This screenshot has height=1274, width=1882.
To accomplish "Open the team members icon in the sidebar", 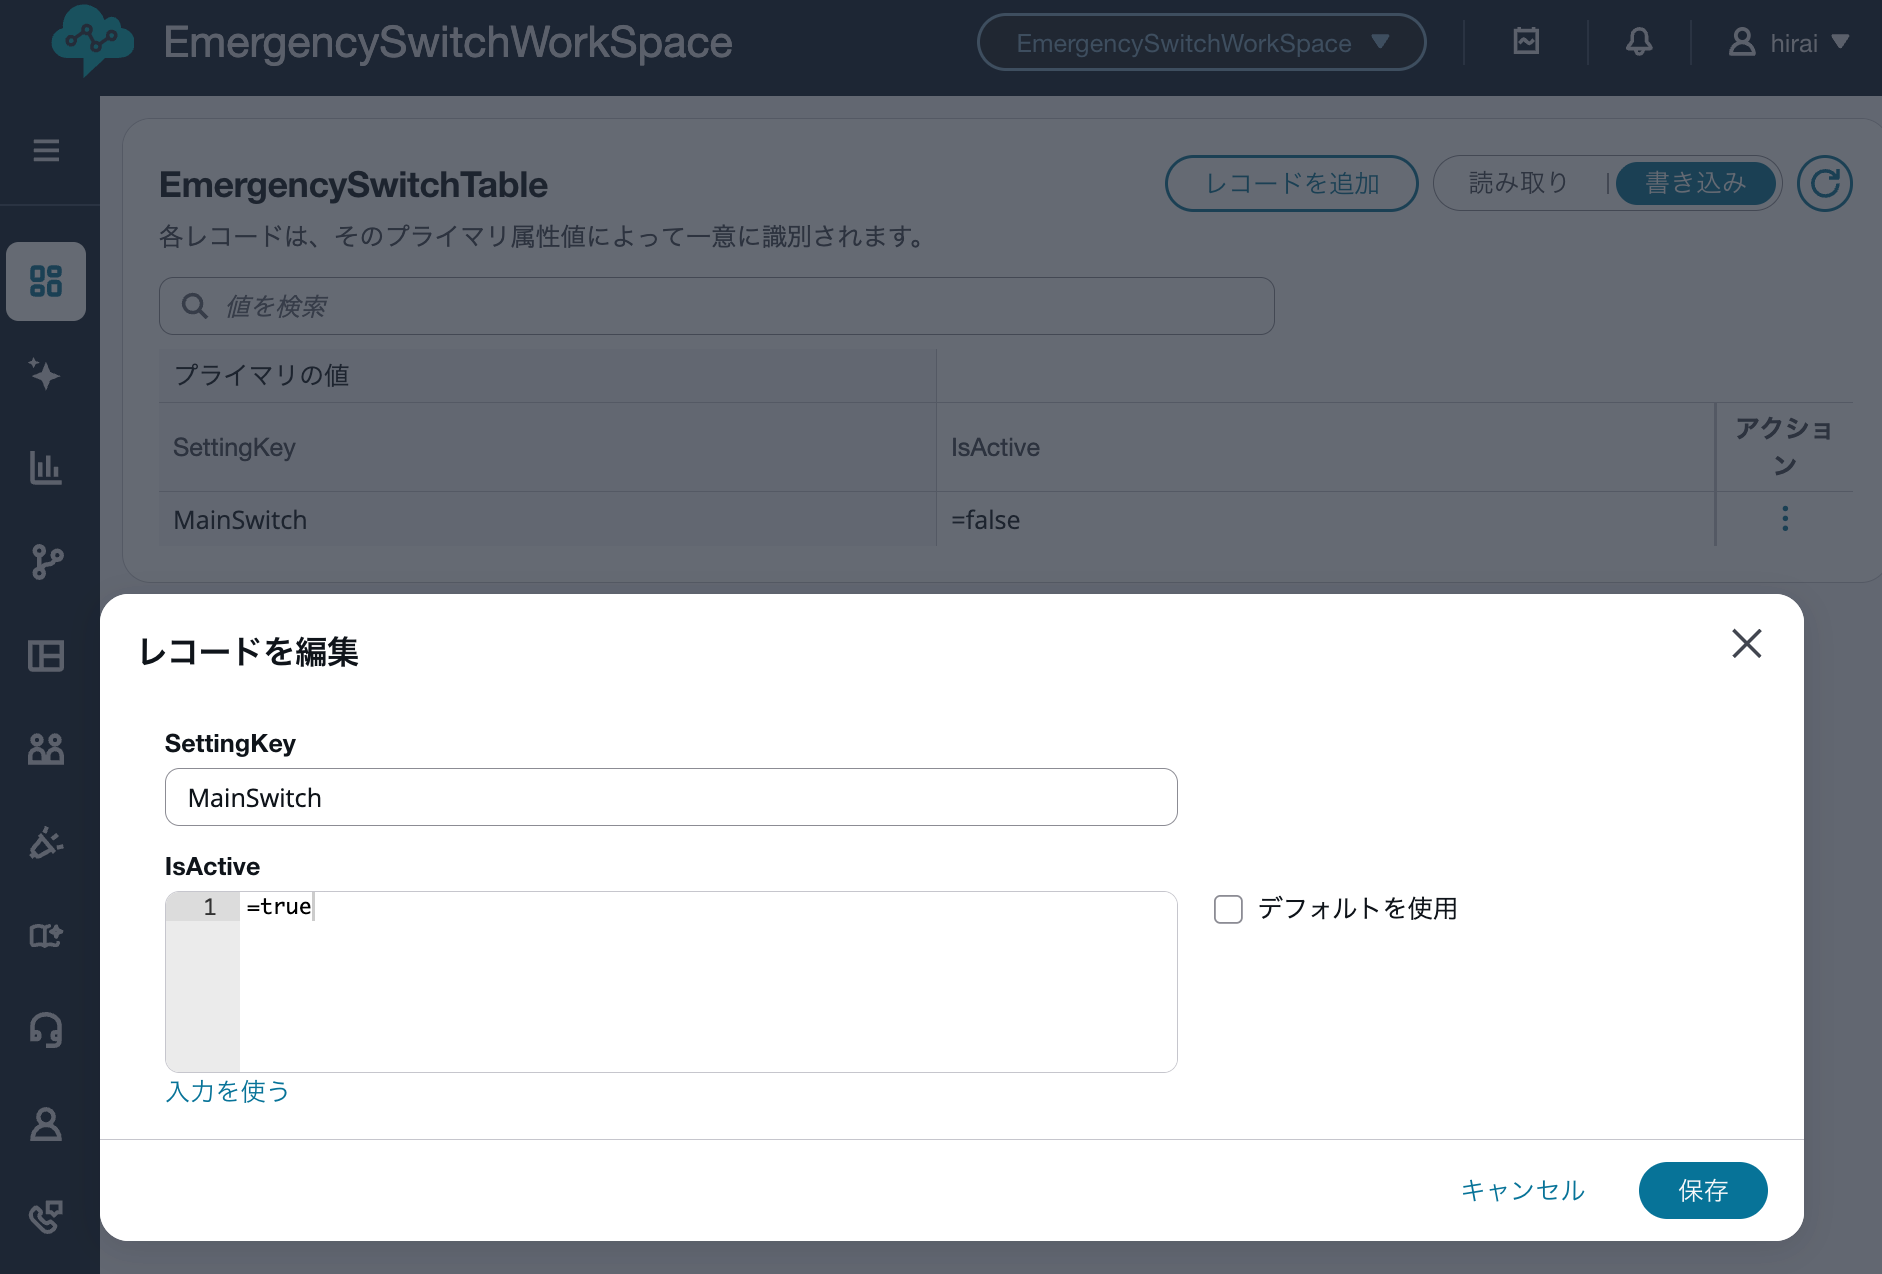I will point(46,749).
